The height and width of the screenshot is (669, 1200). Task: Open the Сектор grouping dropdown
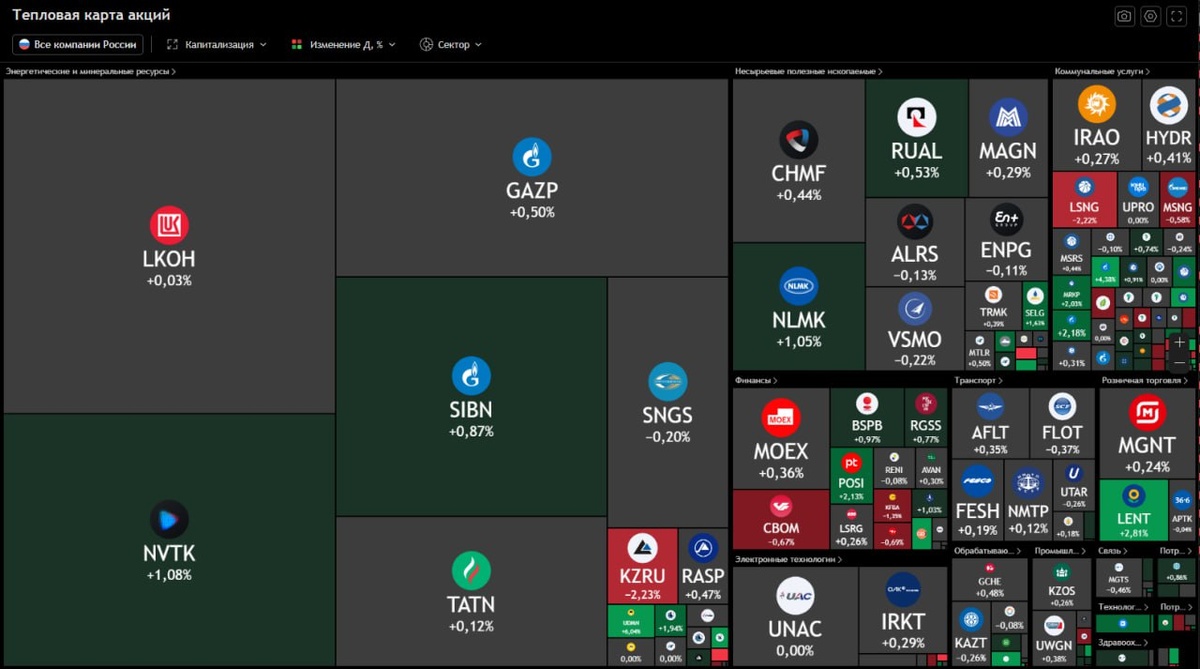coord(450,44)
